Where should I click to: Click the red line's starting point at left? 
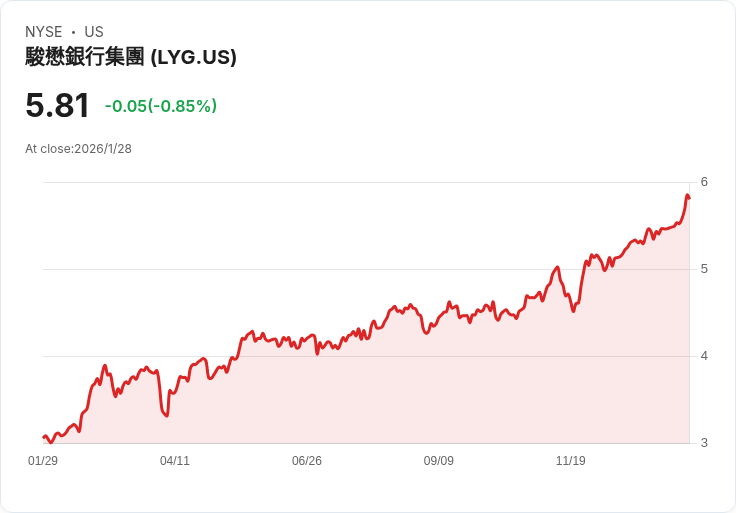pyautogui.click(x=44, y=437)
